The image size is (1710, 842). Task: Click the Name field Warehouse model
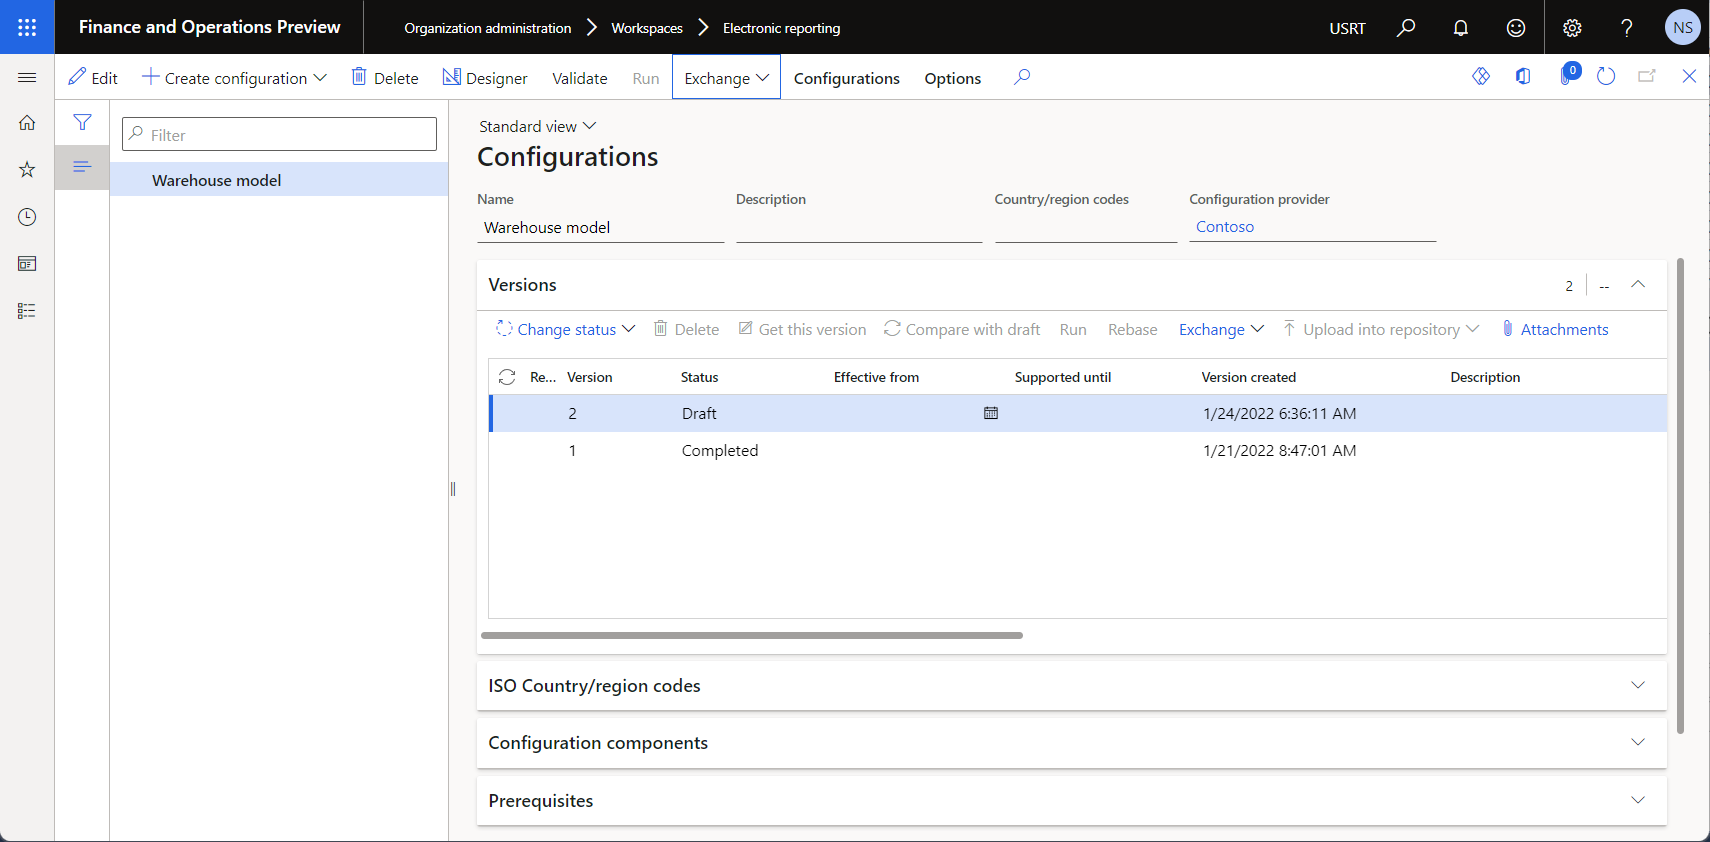click(600, 227)
